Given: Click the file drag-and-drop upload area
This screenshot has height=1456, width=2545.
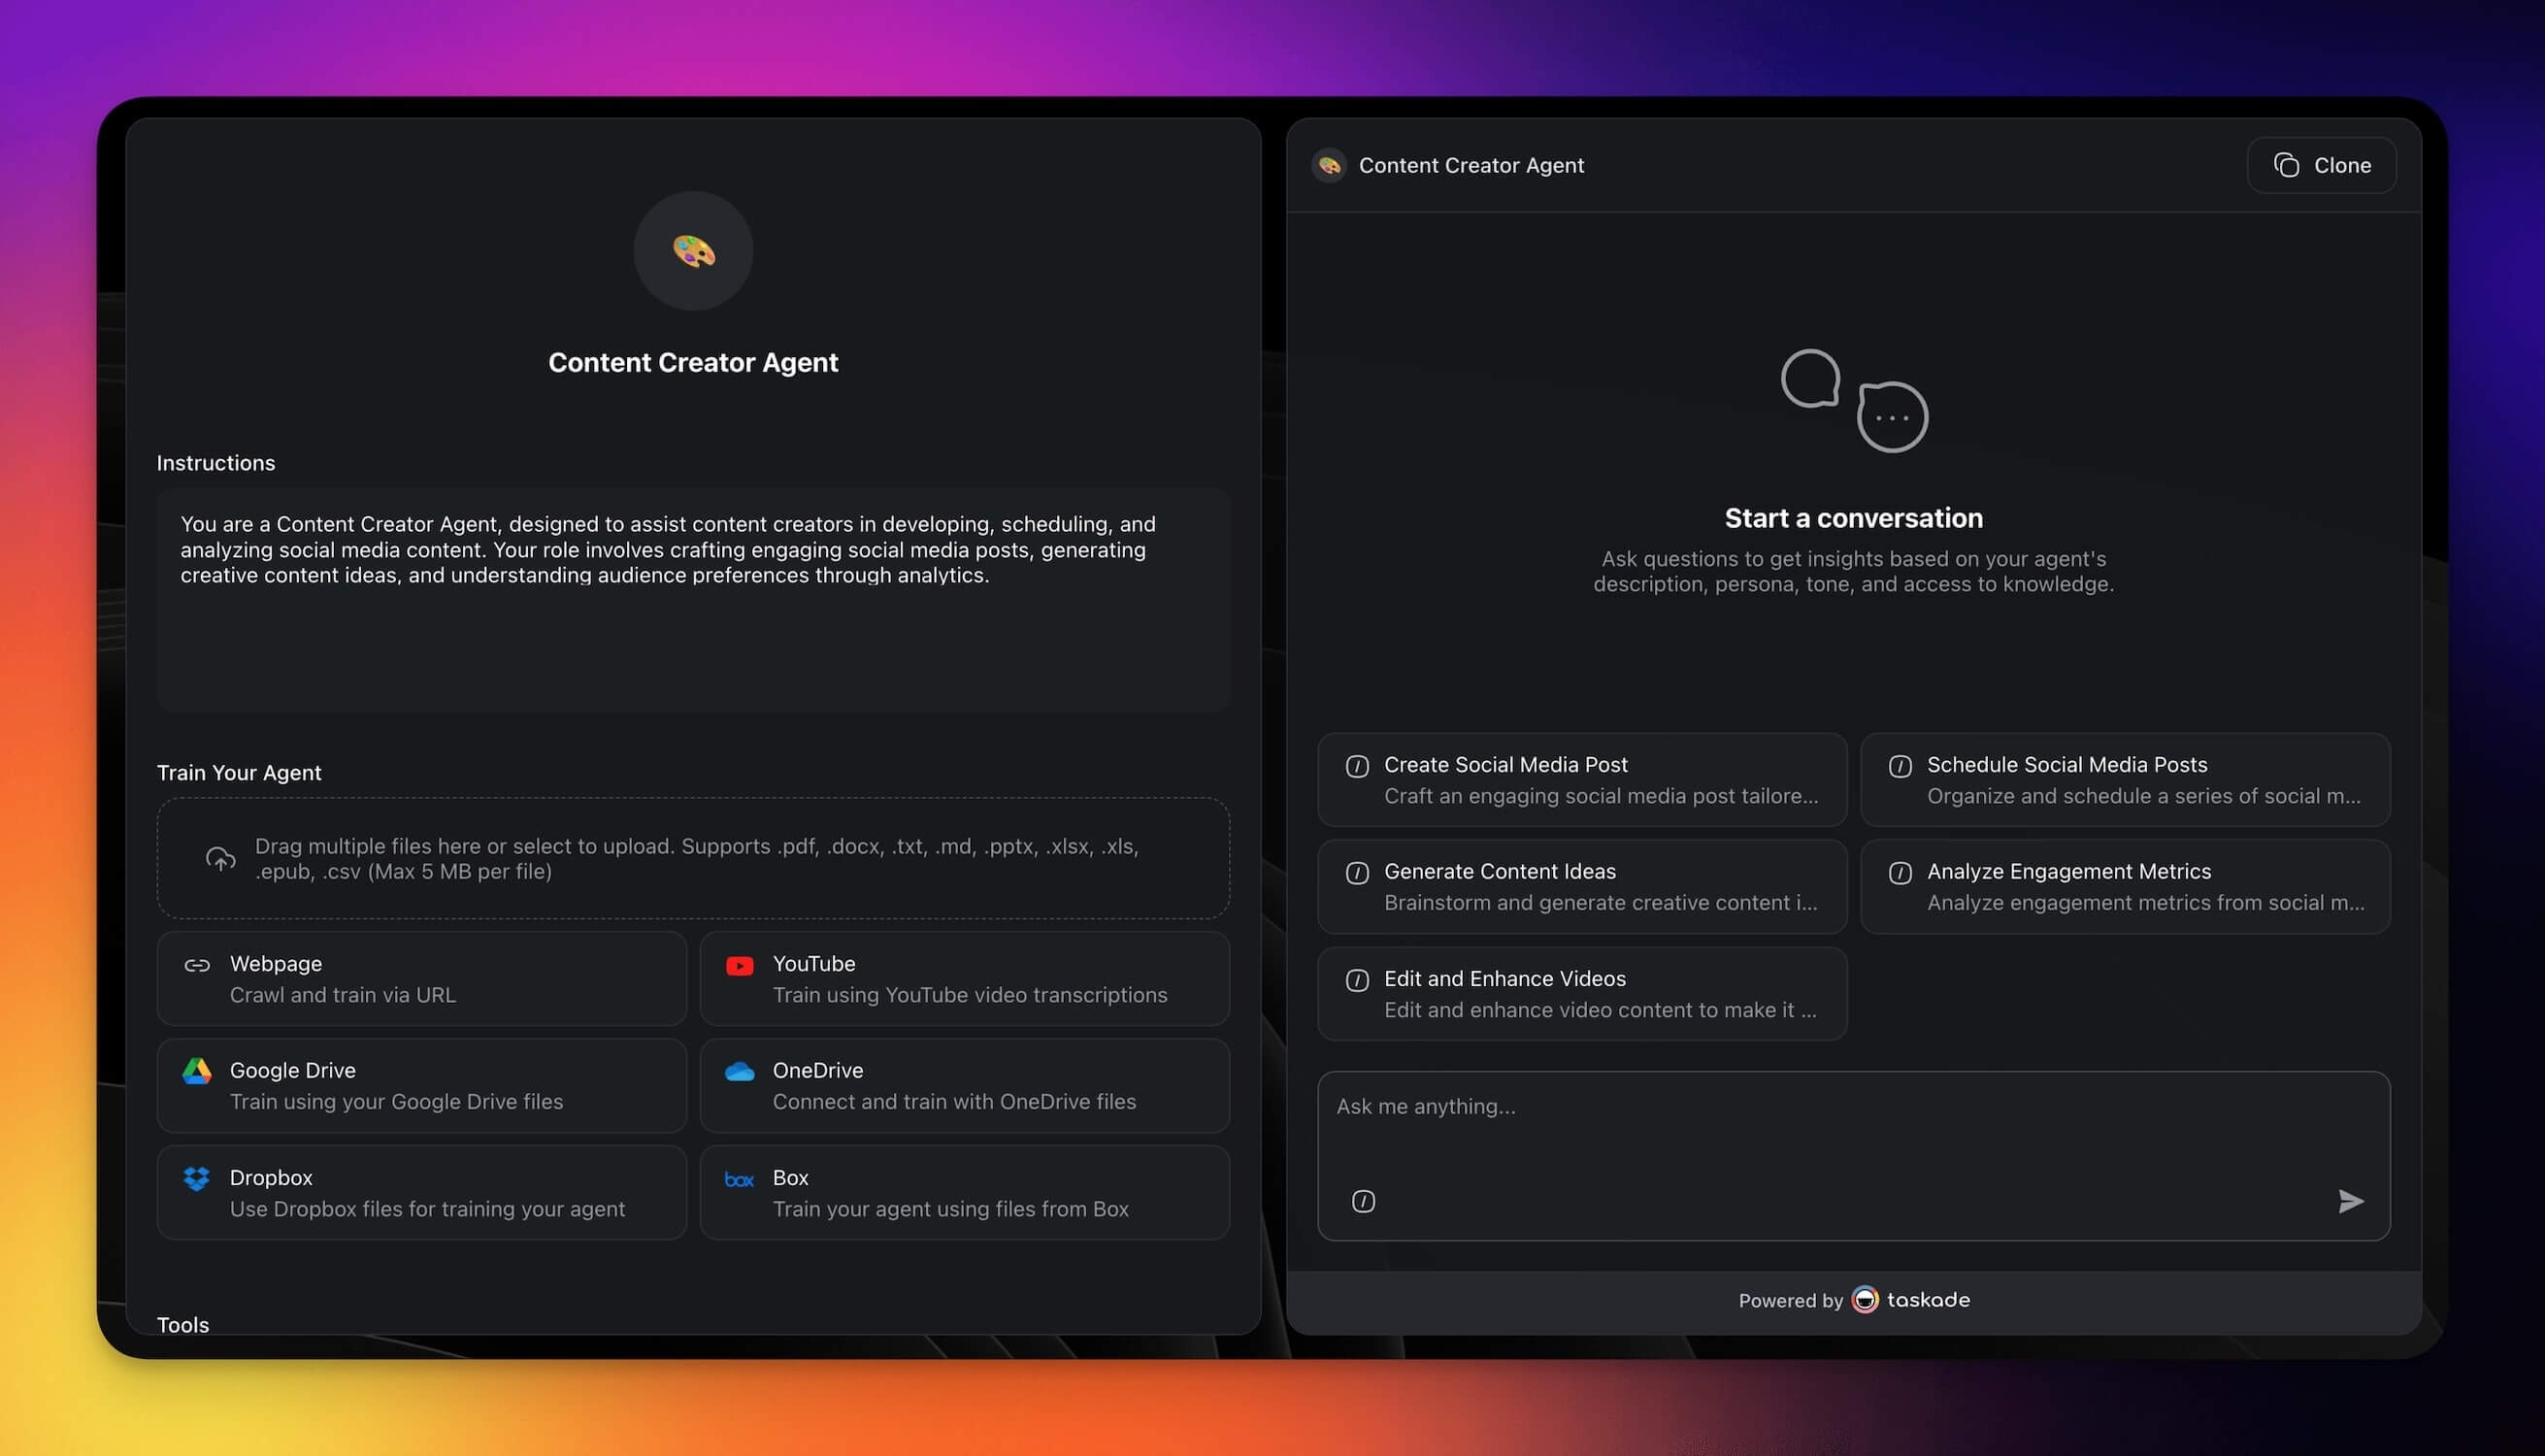Looking at the screenshot, I should (x=692, y=858).
